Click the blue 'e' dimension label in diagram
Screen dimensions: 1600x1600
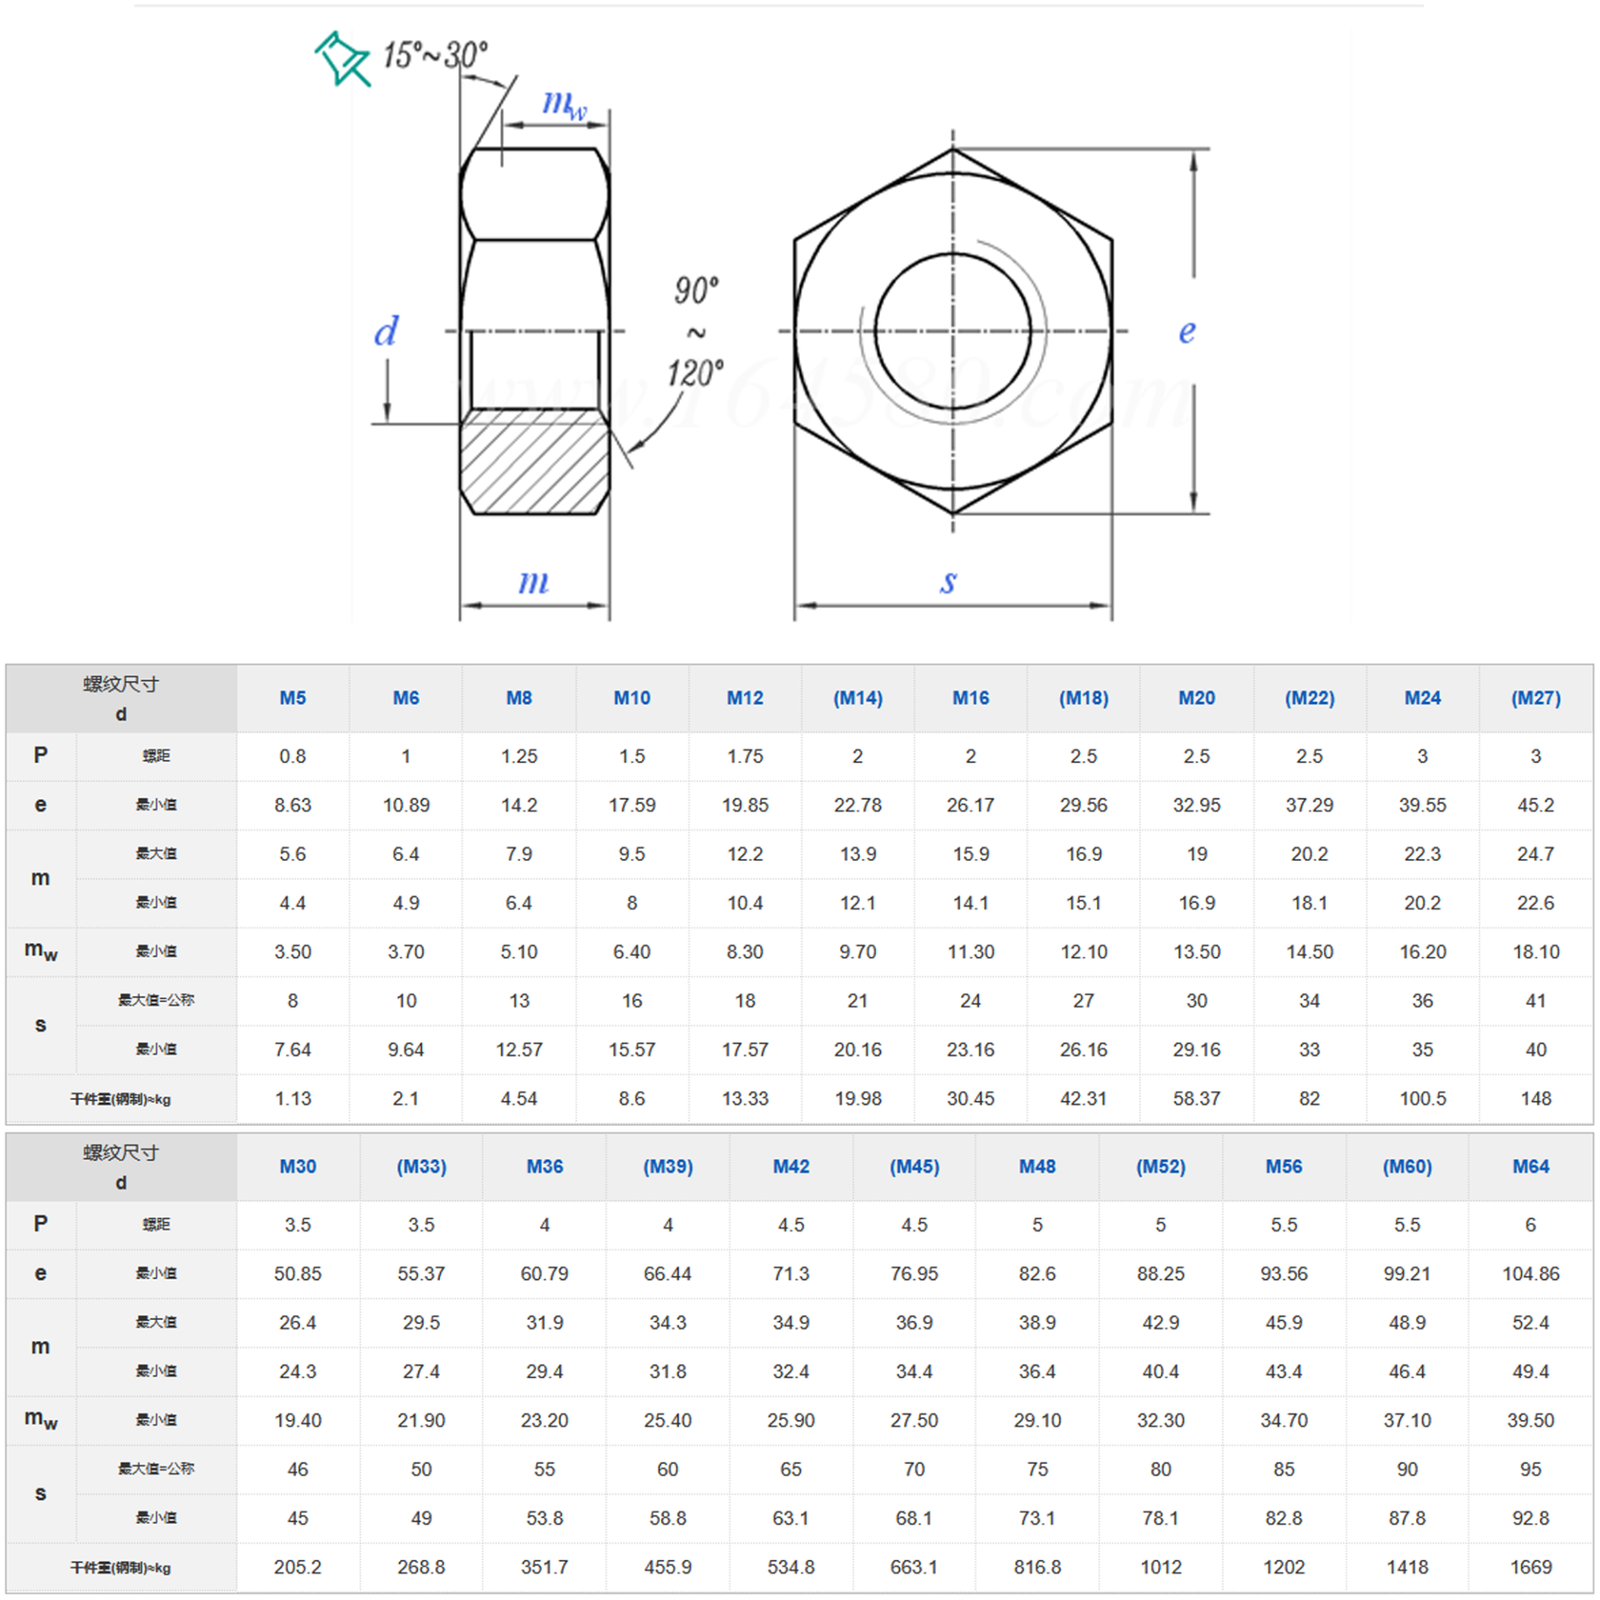[1187, 331]
